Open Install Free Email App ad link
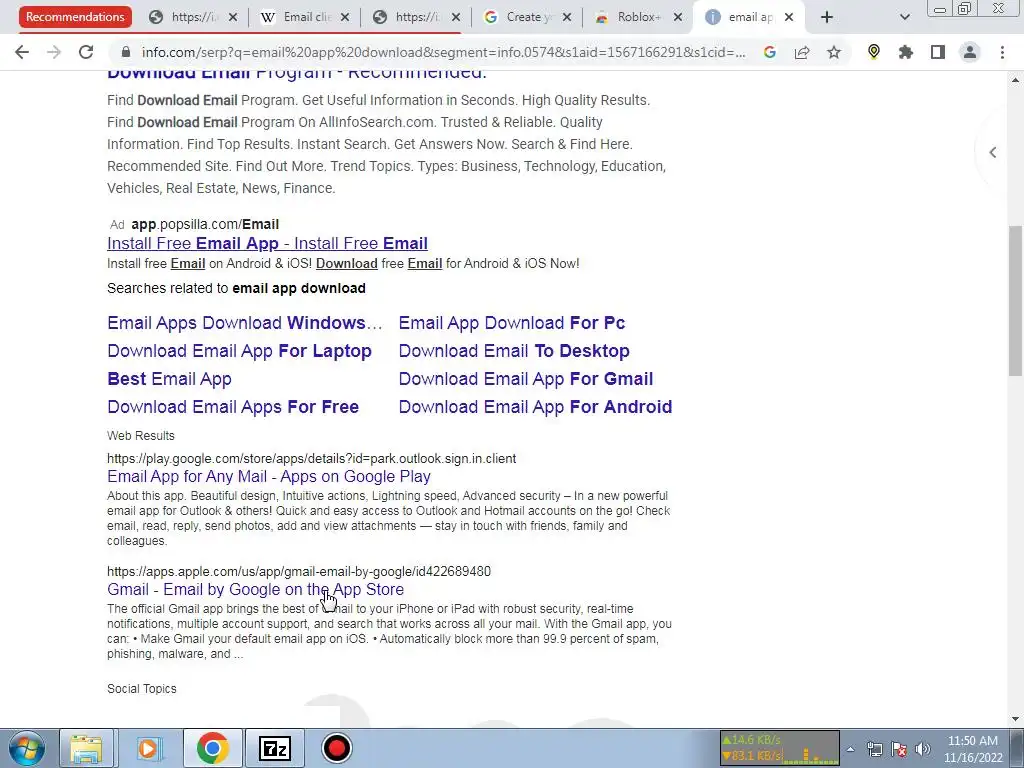 pyautogui.click(x=267, y=243)
